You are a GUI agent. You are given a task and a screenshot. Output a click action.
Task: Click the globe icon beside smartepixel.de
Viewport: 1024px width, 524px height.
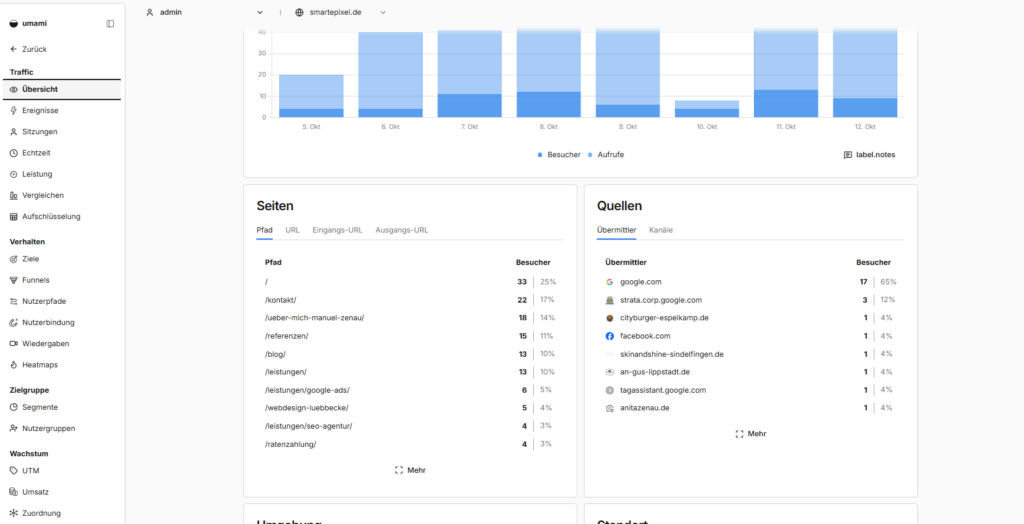(x=299, y=12)
